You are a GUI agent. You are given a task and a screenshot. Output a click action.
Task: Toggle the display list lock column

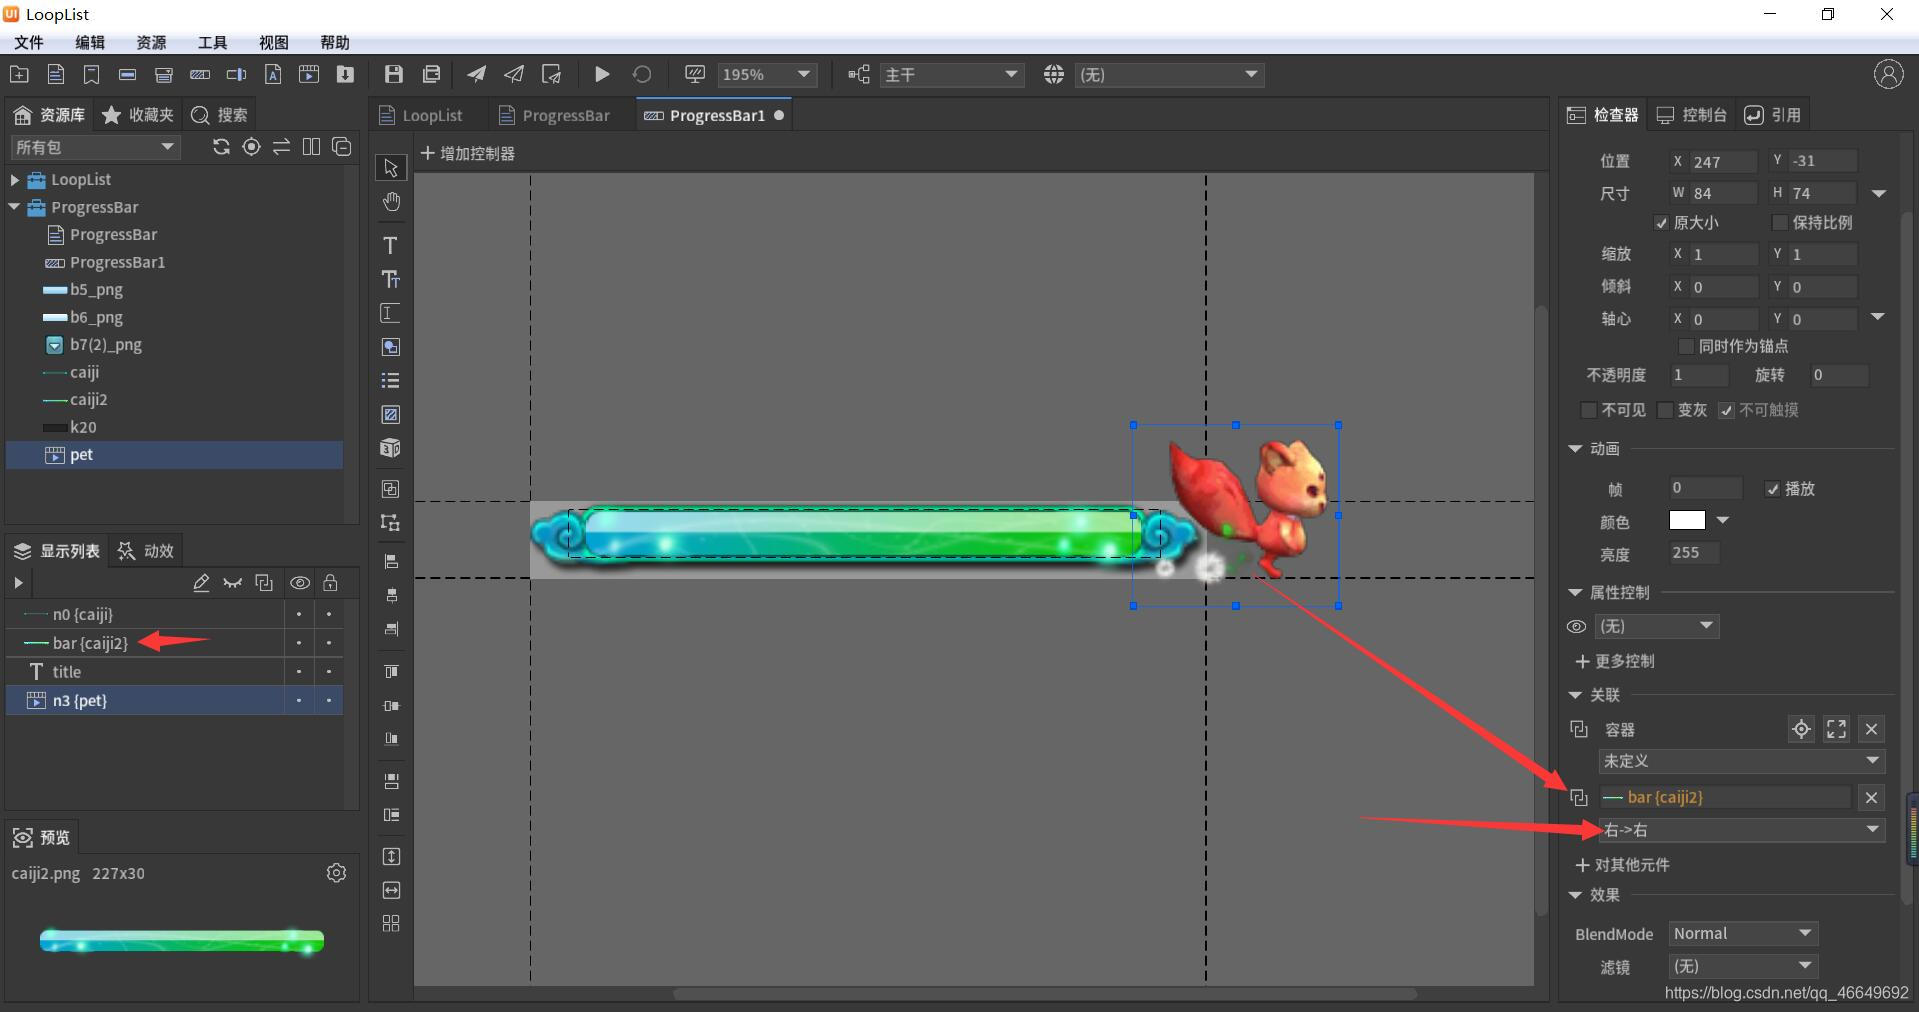[x=330, y=583]
